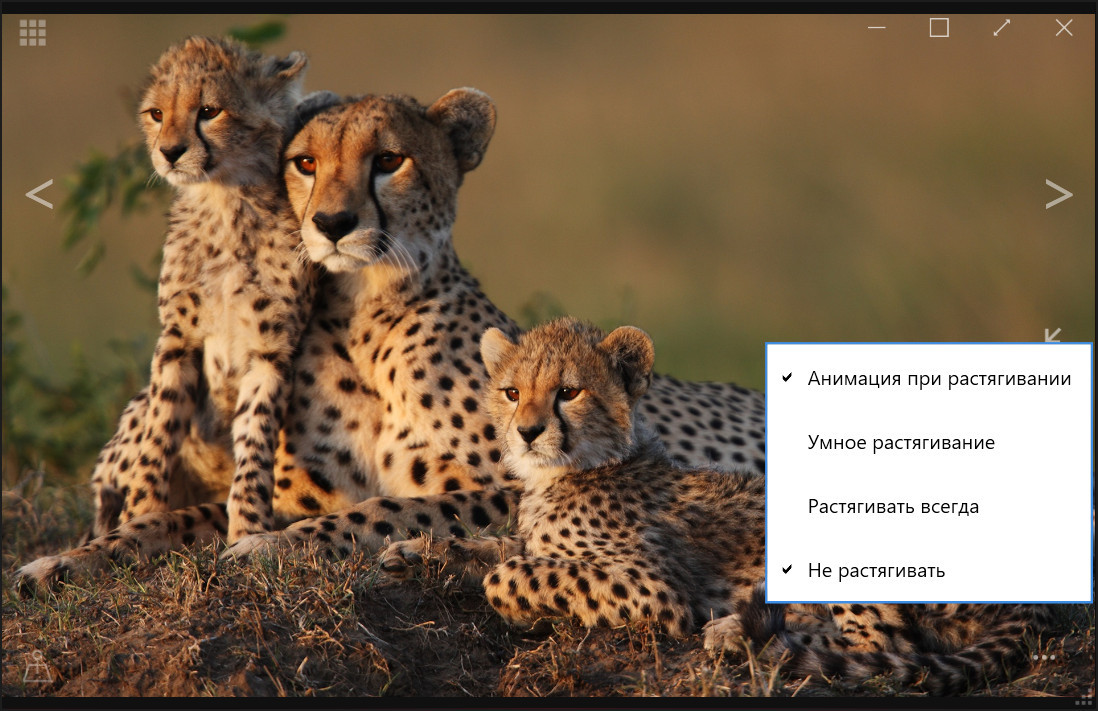Uncheck the 'Анимация при растягивании' checkmark

[787, 378]
